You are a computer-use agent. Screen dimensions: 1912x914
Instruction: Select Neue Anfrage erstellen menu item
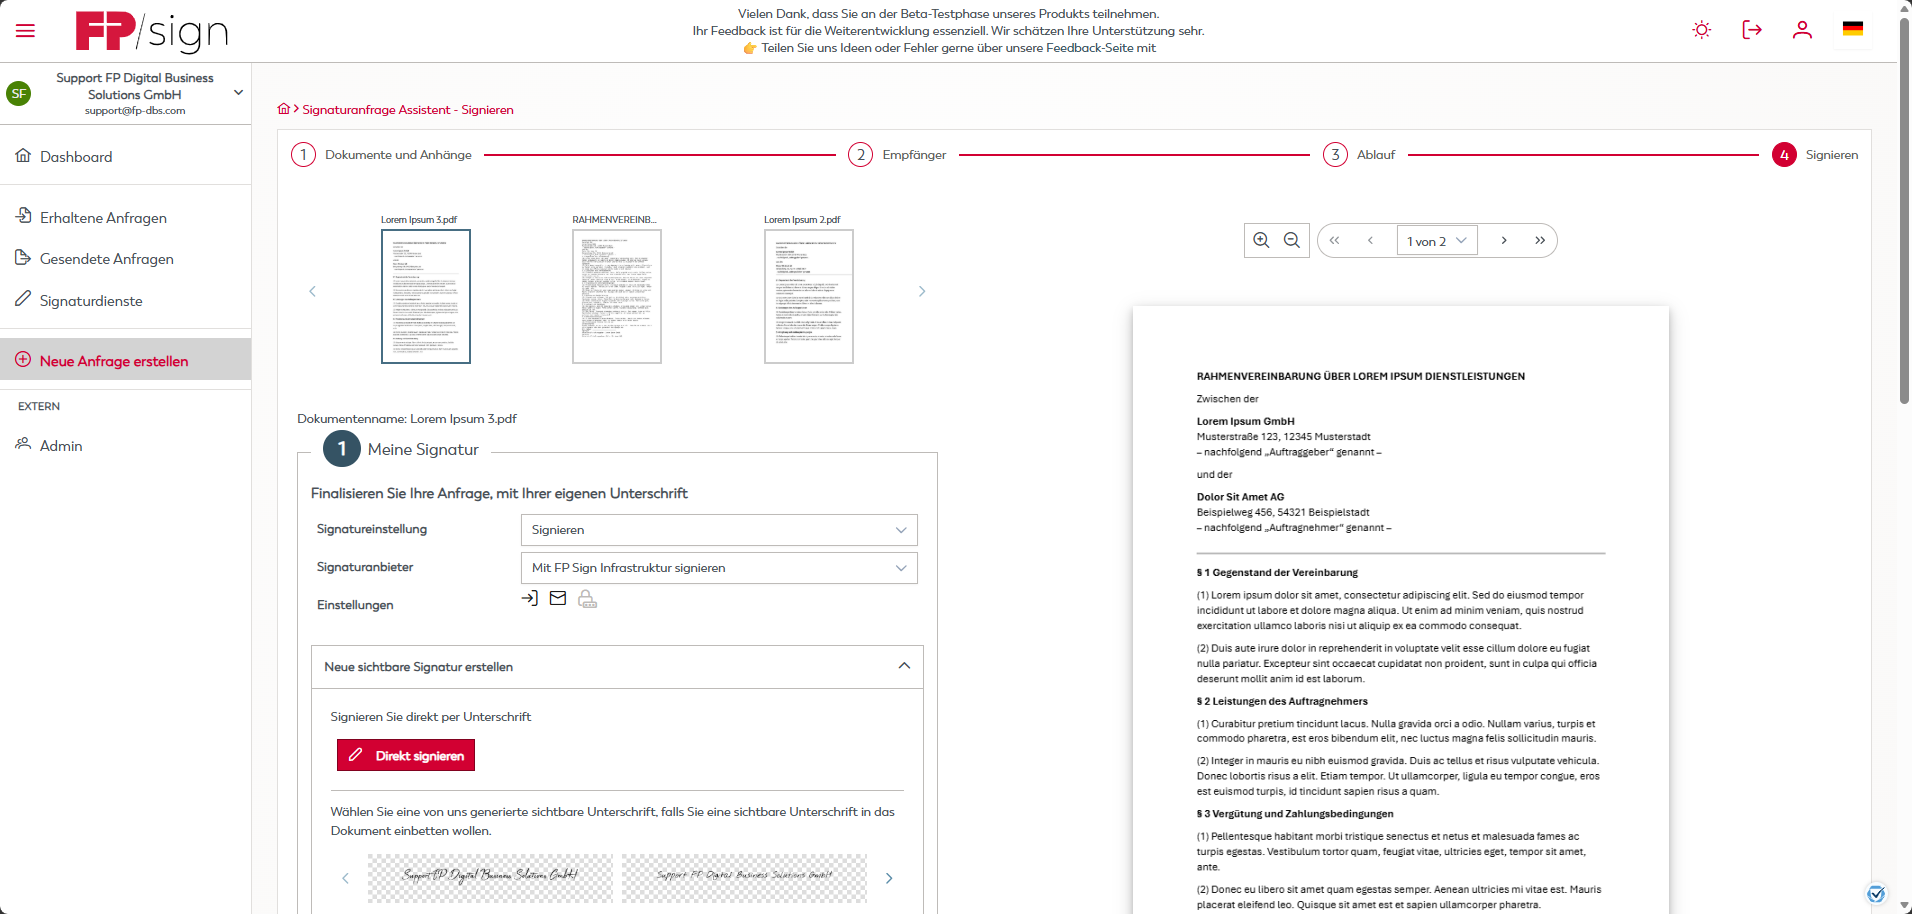point(125,360)
